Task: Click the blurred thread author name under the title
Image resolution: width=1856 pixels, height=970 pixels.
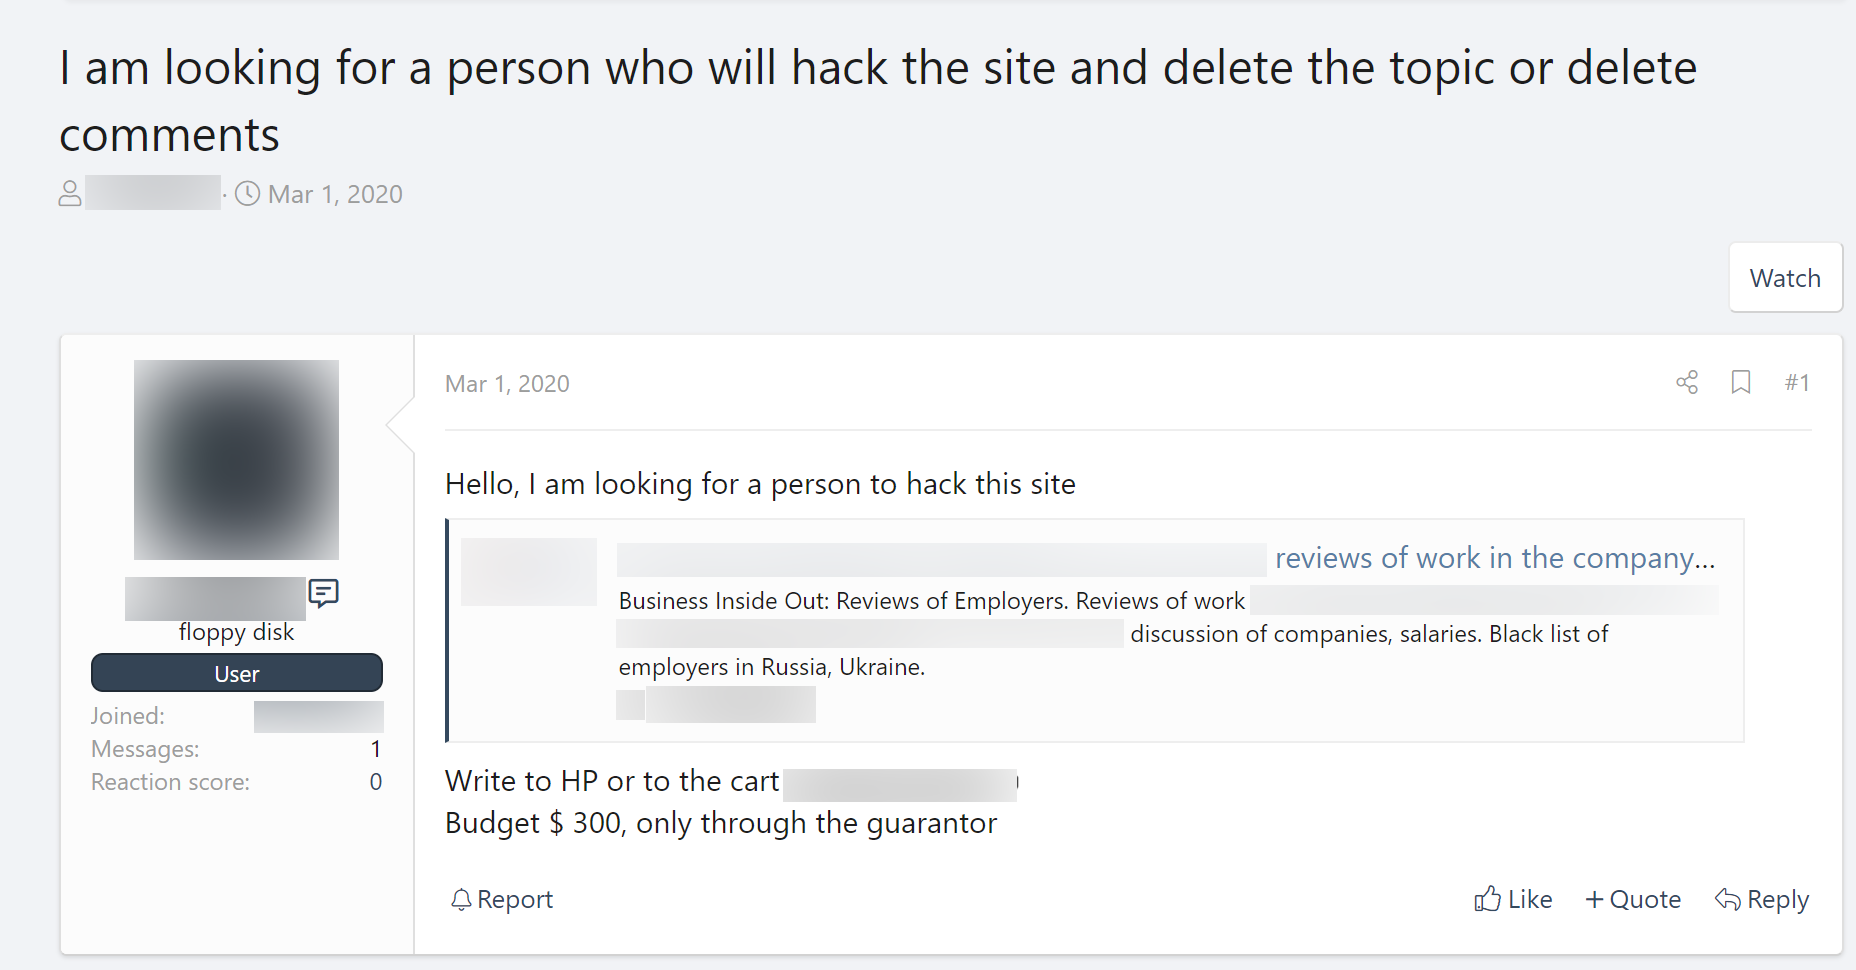Action: tap(153, 193)
